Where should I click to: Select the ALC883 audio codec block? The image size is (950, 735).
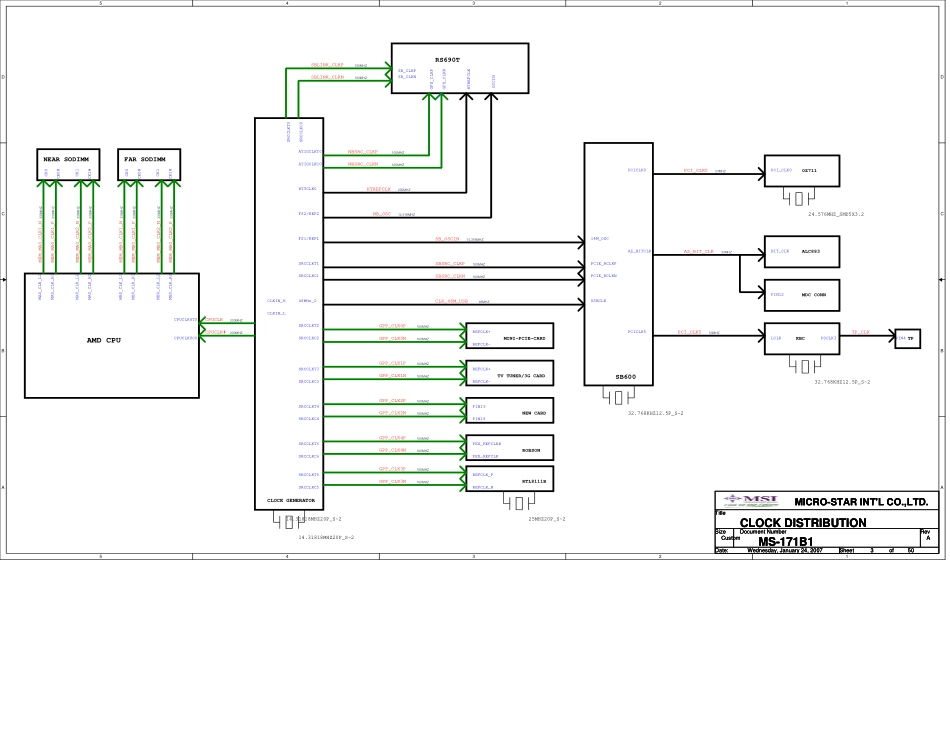click(802, 250)
